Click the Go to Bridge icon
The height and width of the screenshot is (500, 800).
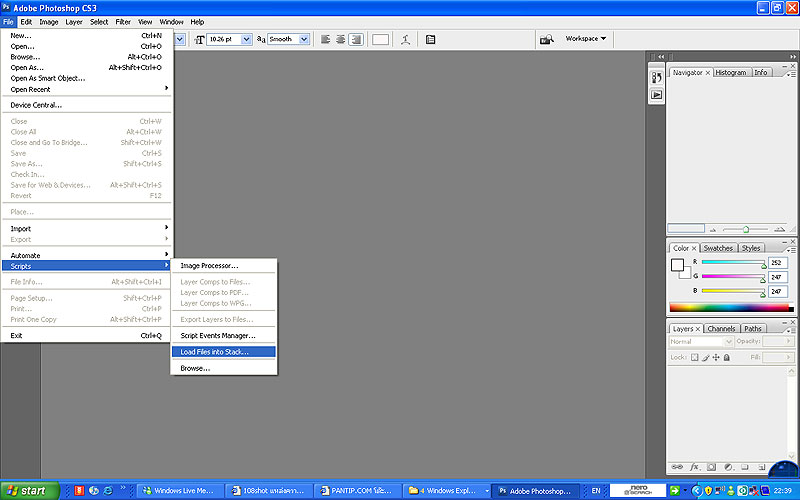point(547,39)
